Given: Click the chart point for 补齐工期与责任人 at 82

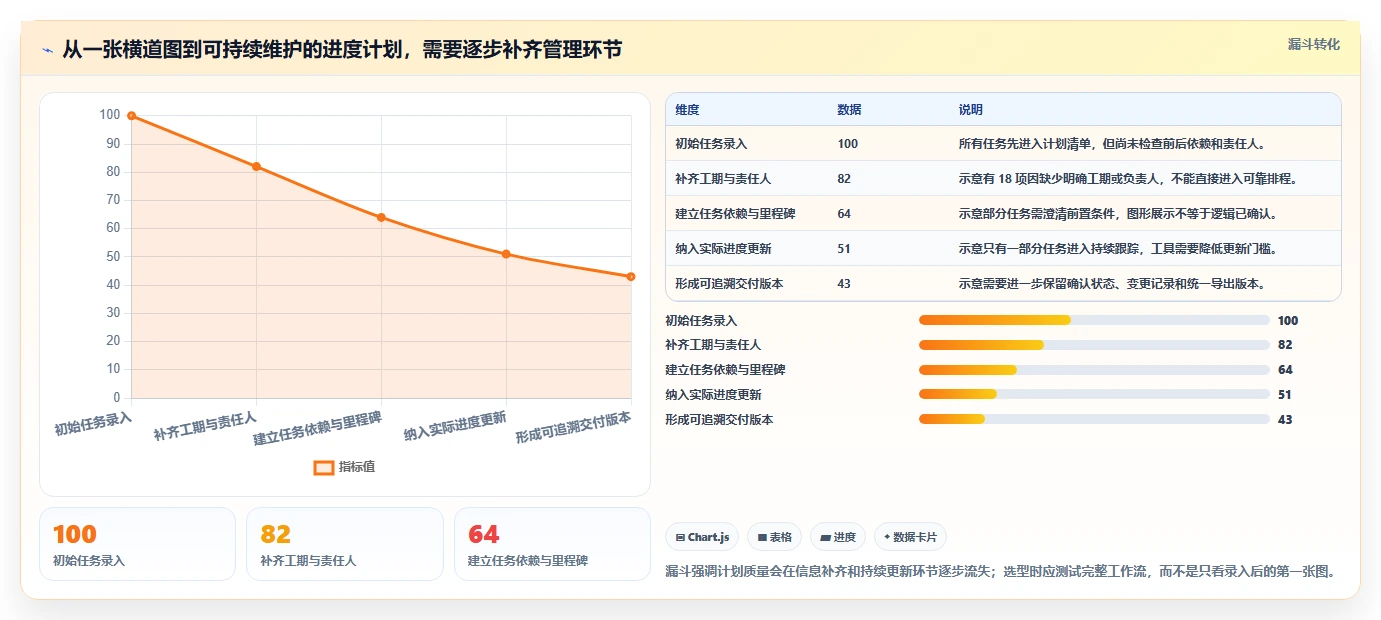Looking at the screenshot, I should tap(256, 166).
